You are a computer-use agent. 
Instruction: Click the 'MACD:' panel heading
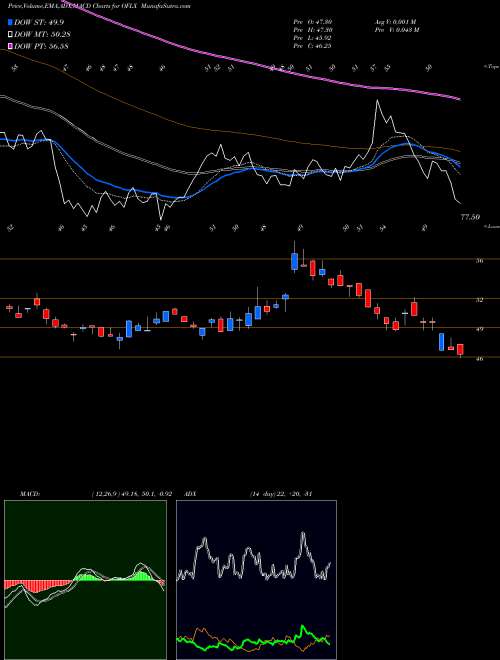coord(29,494)
